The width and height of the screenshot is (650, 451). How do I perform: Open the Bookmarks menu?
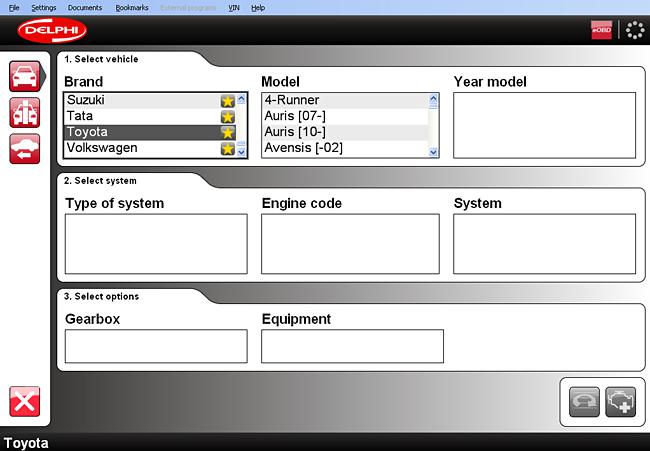[132, 7]
